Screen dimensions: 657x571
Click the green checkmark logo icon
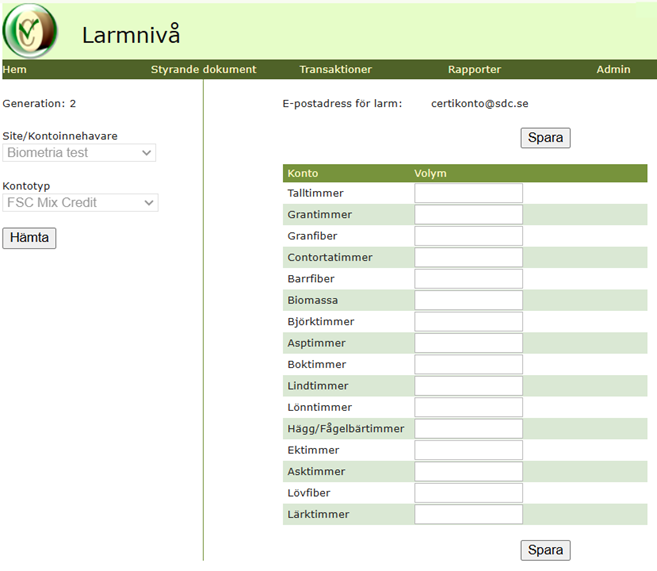click(x=29, y=31)
